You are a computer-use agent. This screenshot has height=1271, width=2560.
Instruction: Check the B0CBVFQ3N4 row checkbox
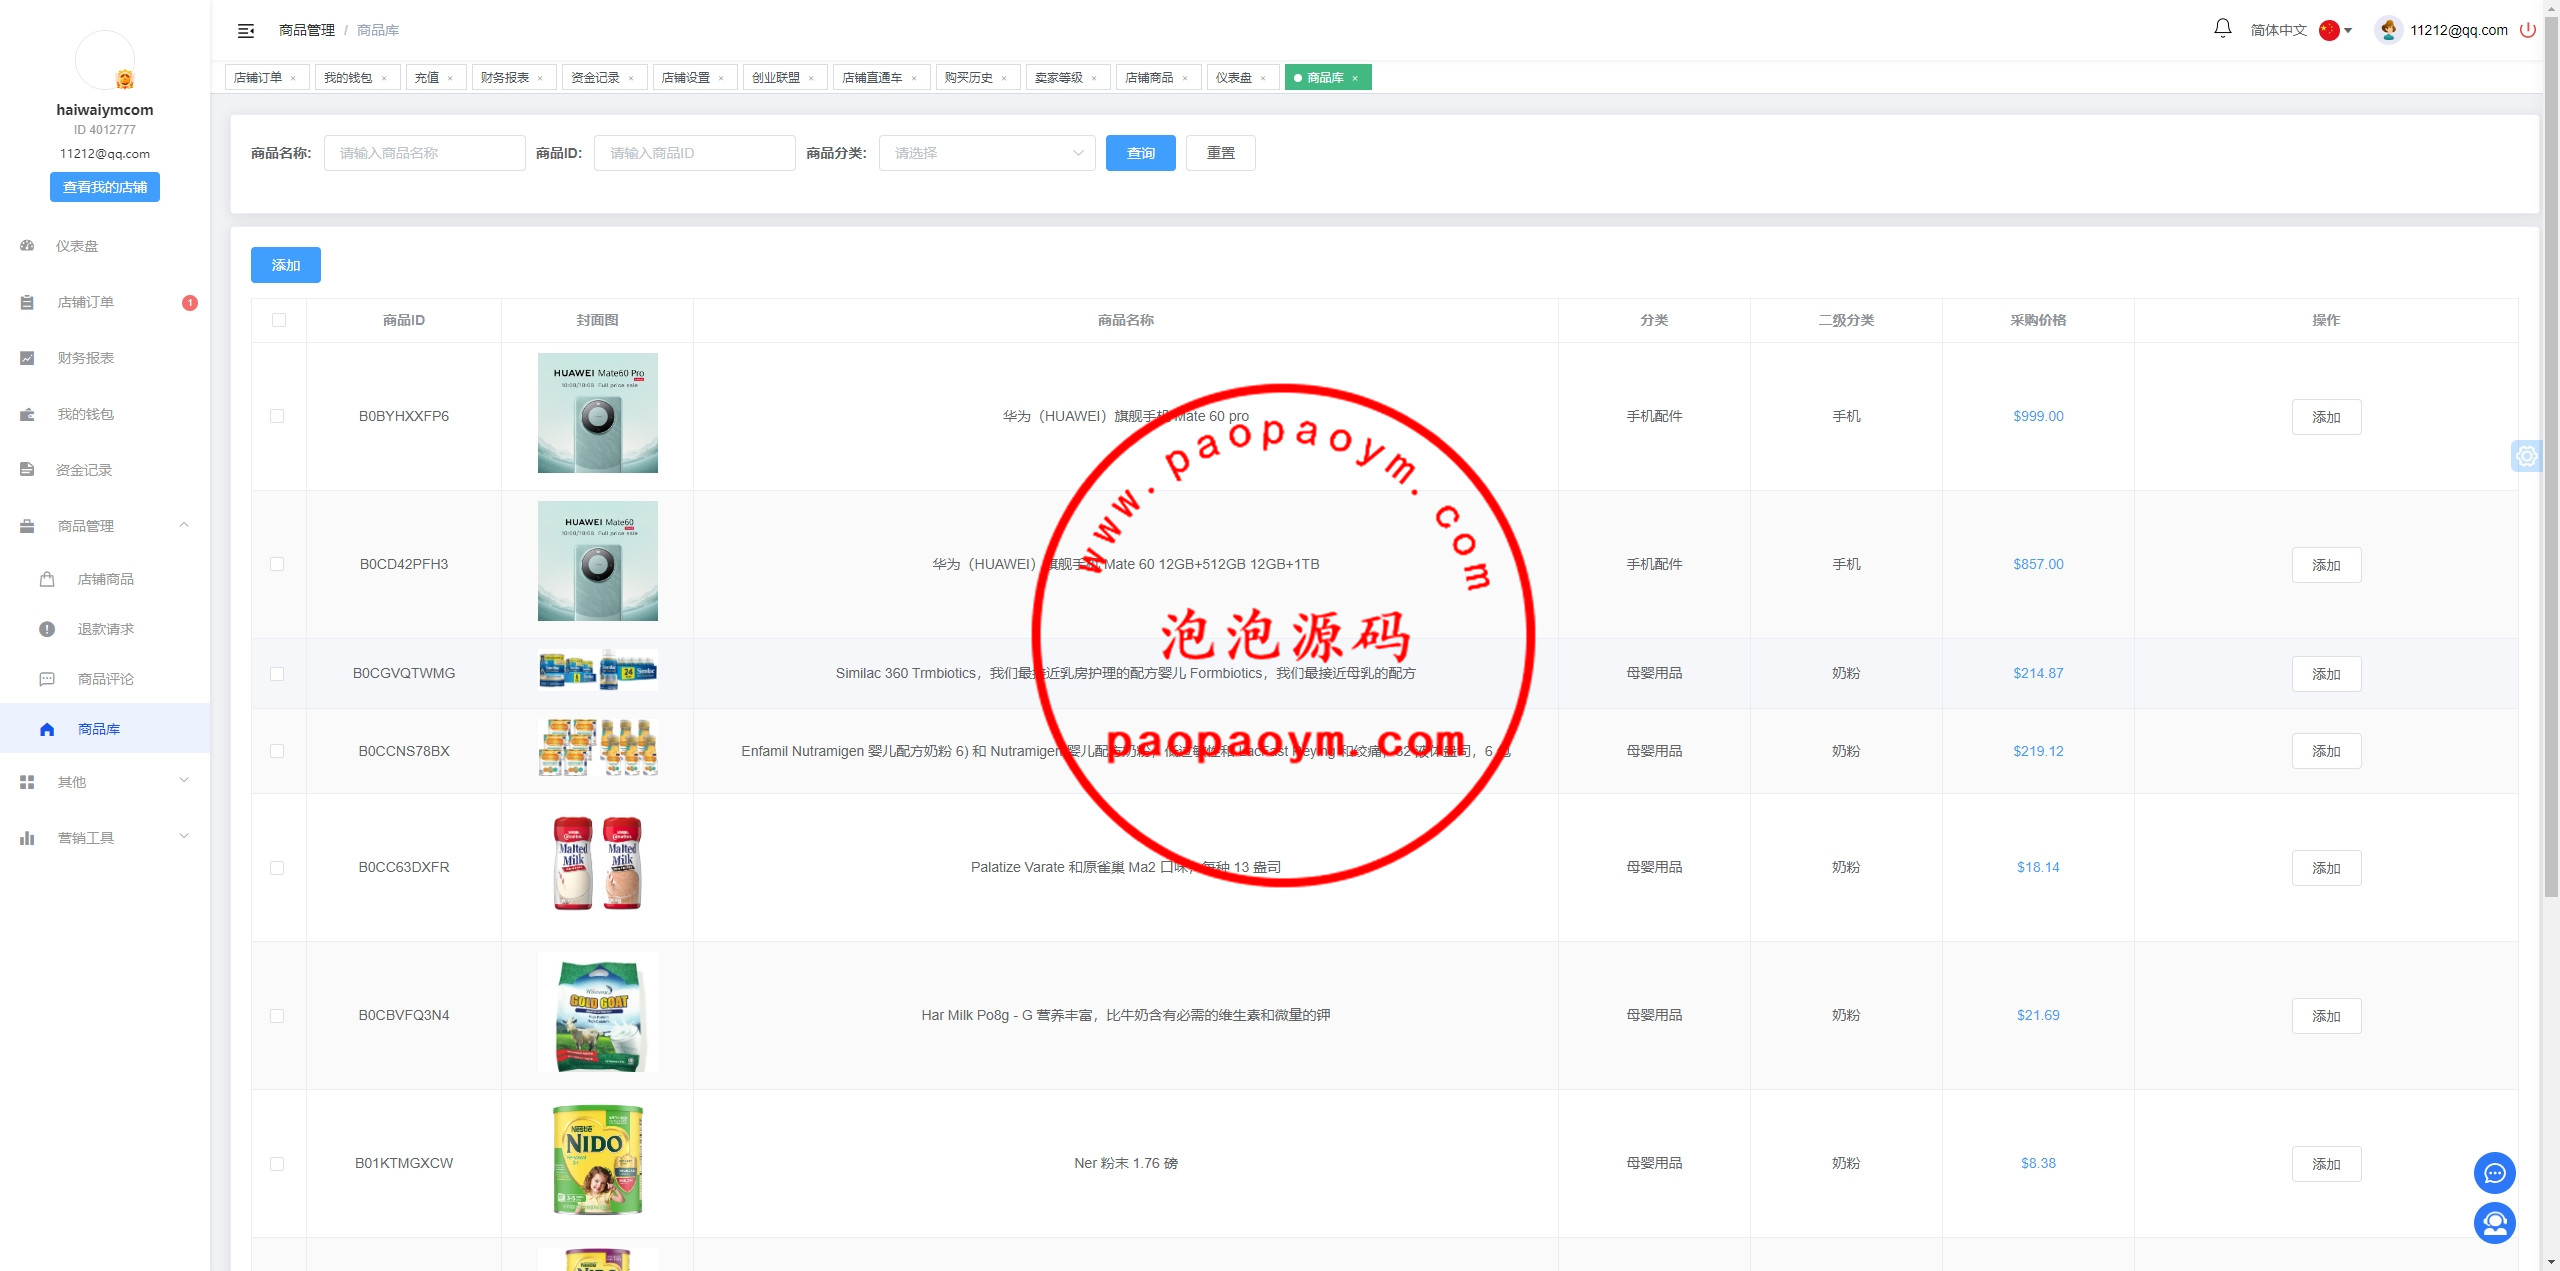[277, 1016]
